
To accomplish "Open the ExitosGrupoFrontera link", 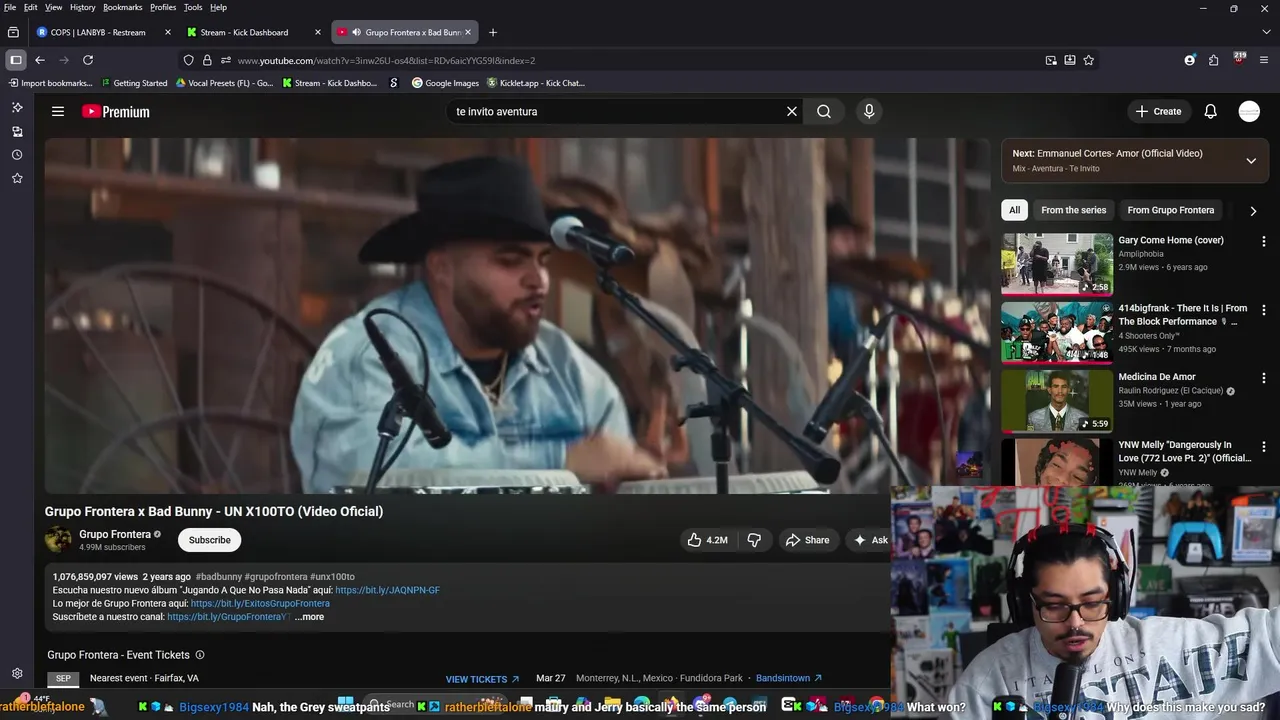I will [260, 604].
